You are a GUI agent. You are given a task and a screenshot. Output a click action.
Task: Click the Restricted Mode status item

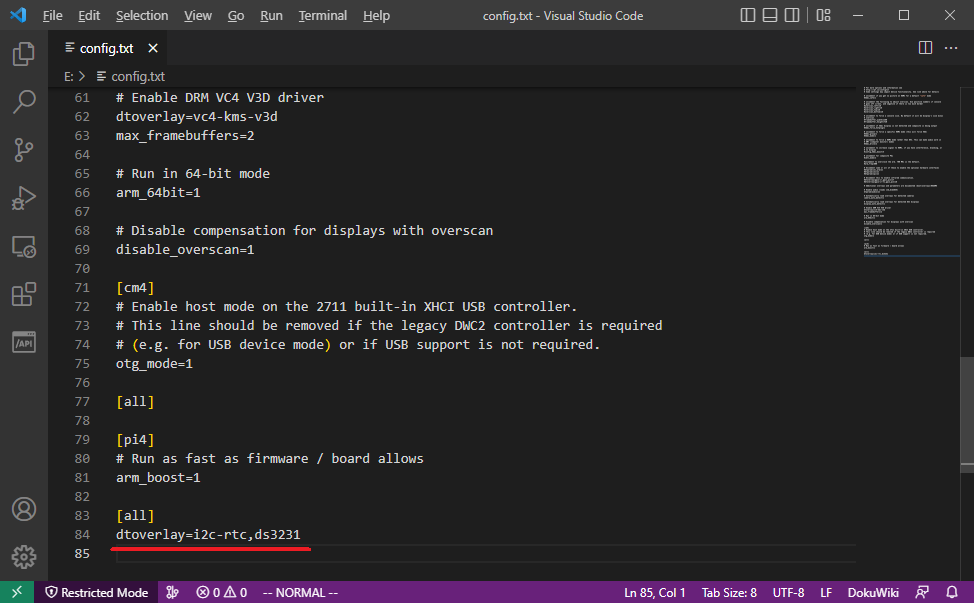[97, 592]
